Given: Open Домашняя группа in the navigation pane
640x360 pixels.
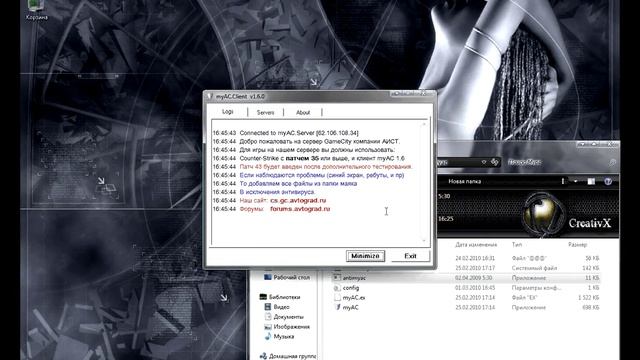Looking at the screenshot, I should (292, 356).
